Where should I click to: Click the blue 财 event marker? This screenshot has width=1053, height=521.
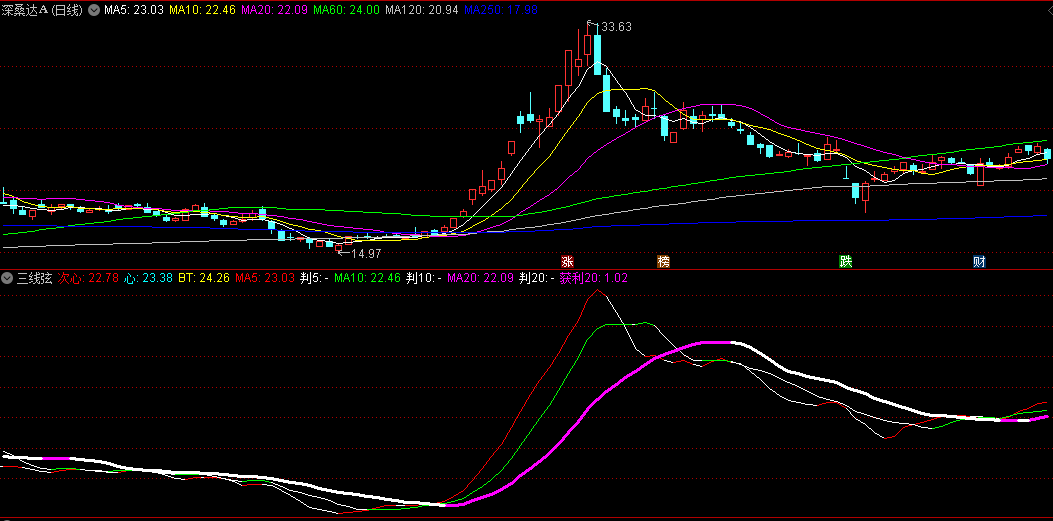[979, 261]
